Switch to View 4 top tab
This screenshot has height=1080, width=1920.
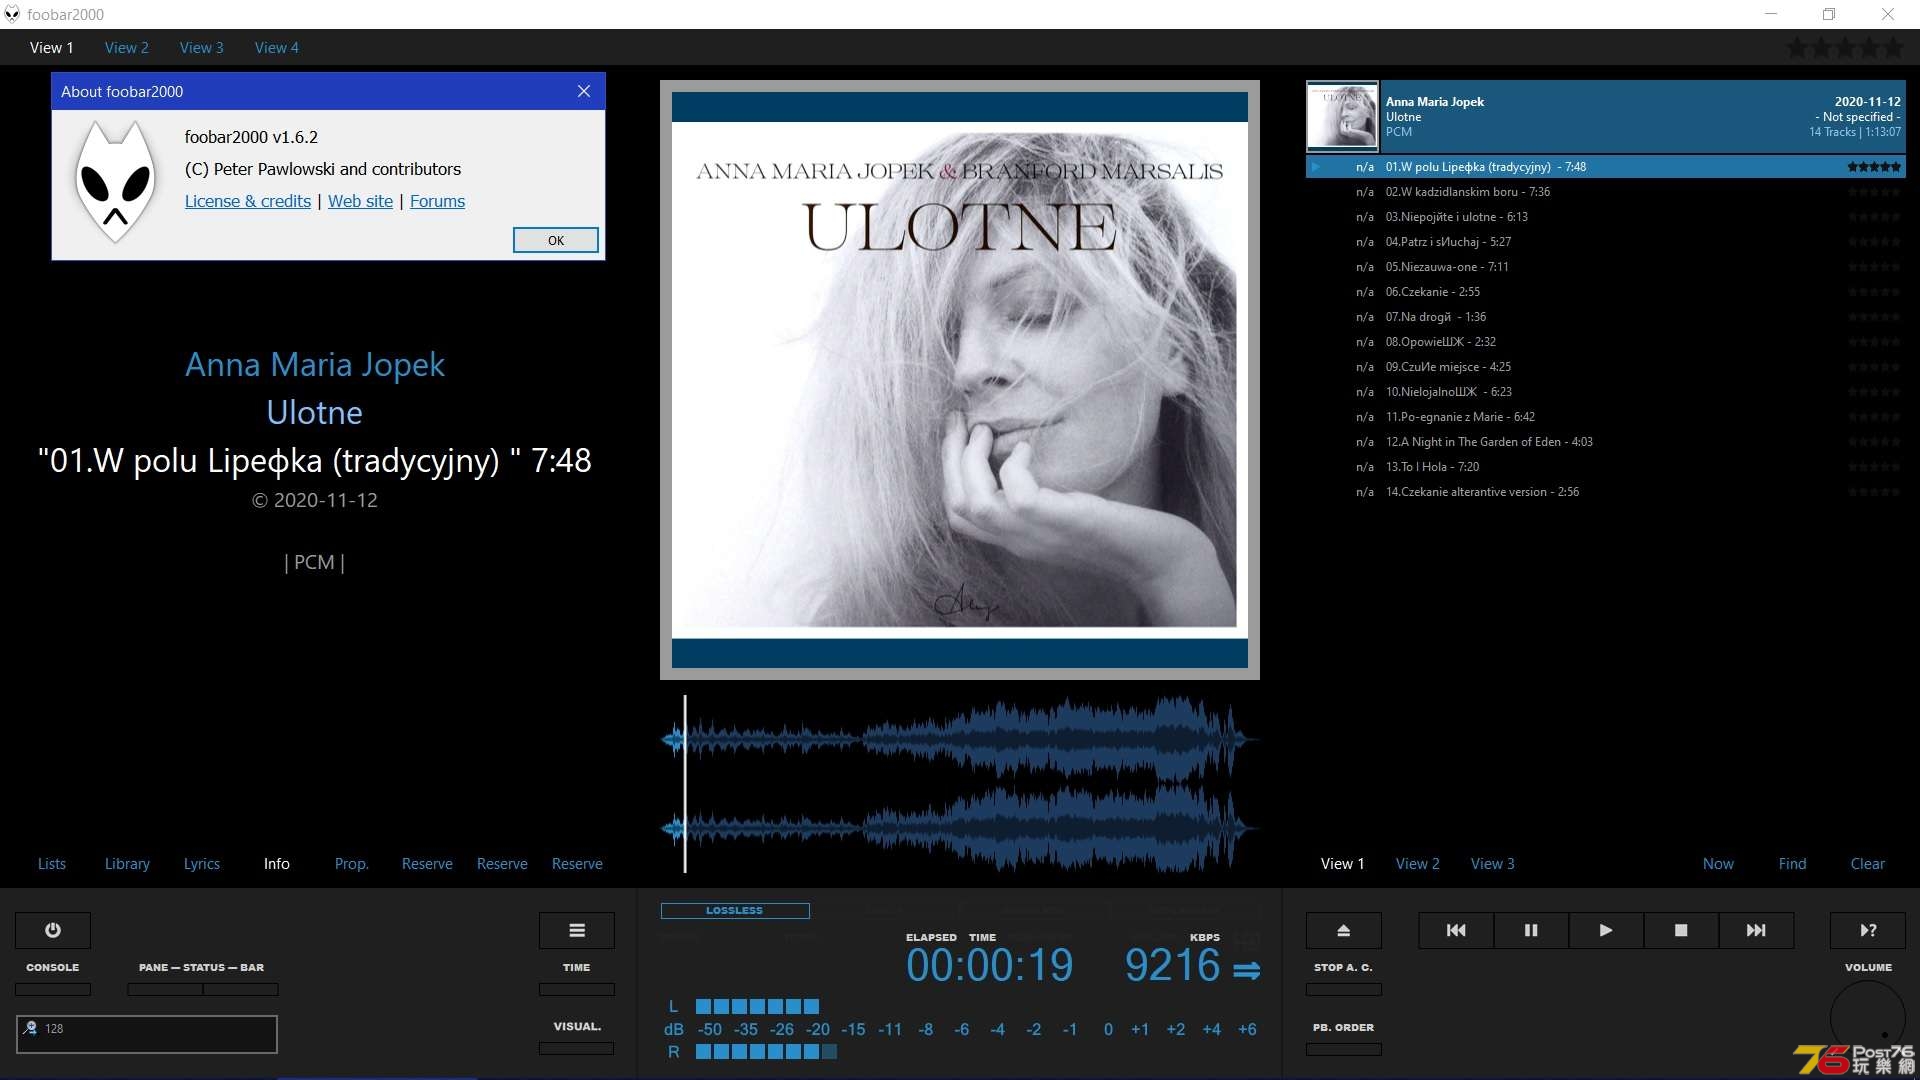point(277,47)
